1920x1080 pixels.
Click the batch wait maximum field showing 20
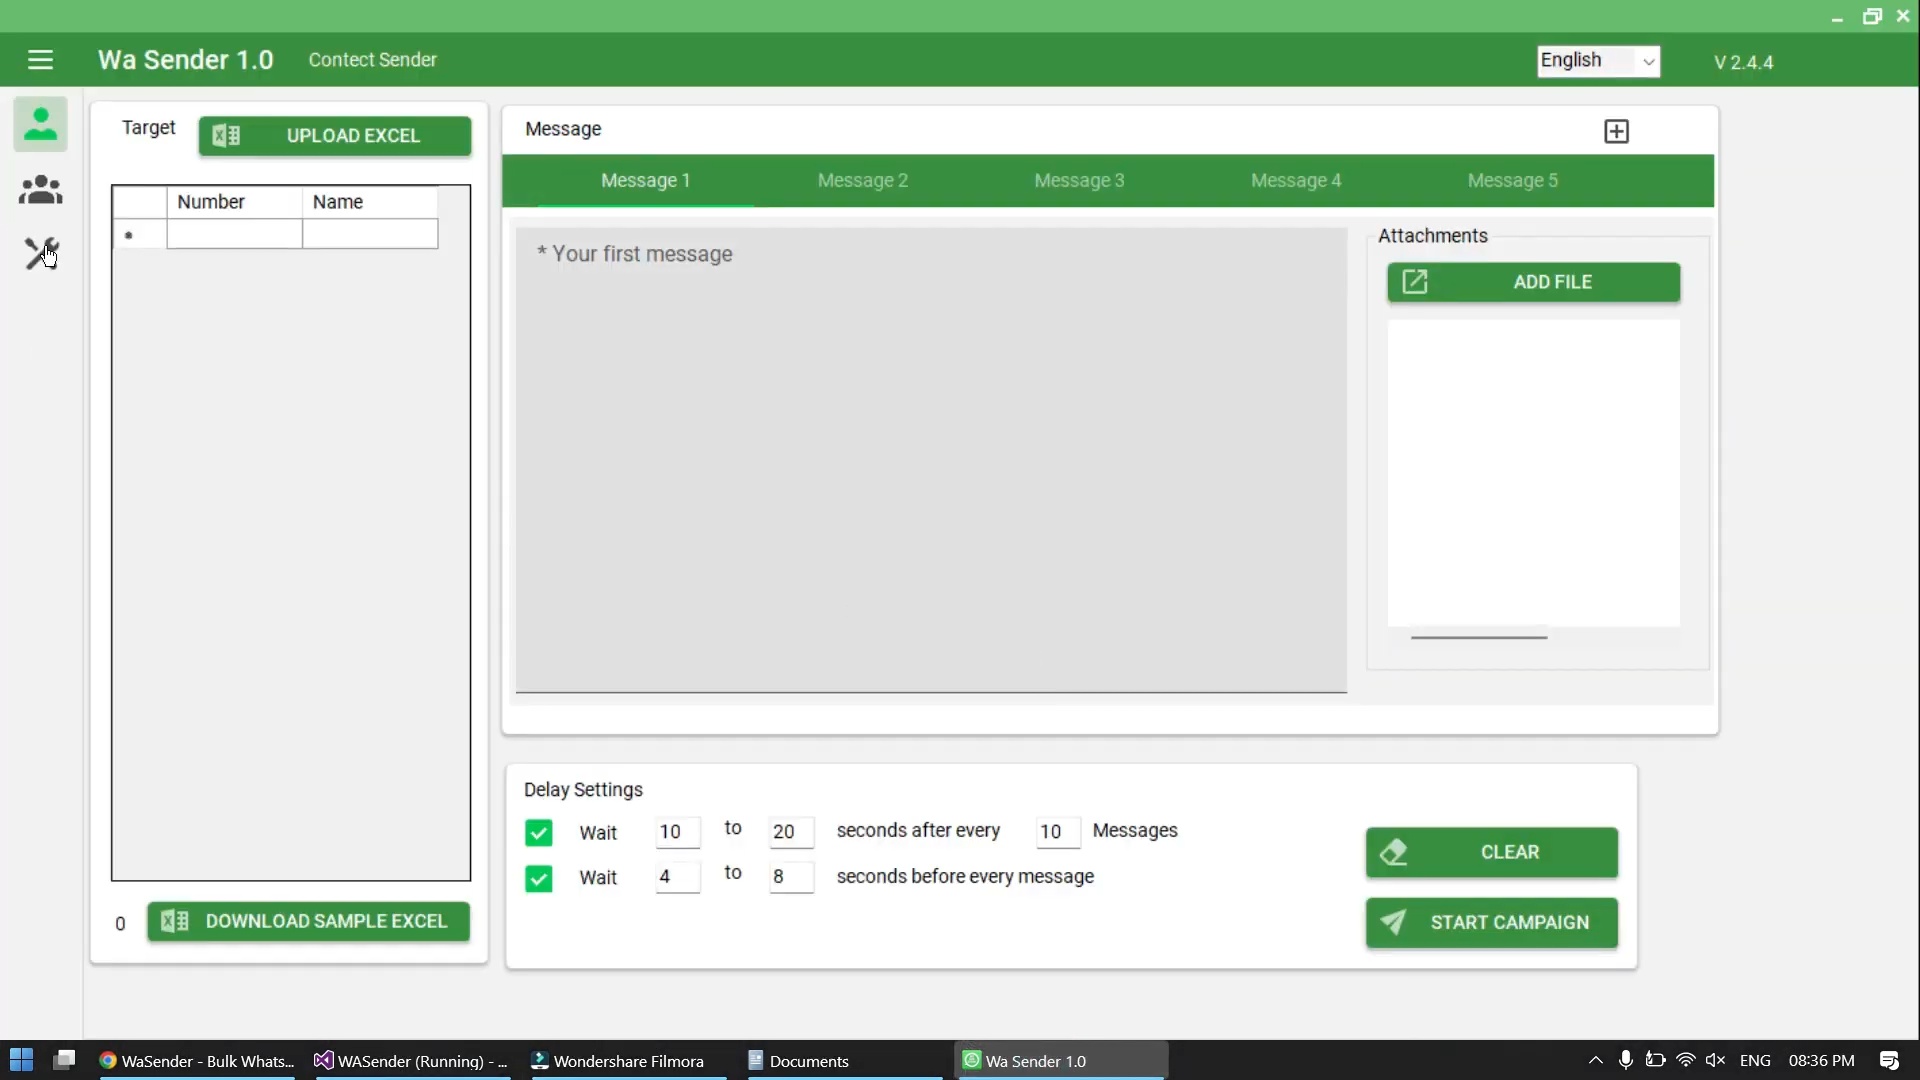coord(791,832)
